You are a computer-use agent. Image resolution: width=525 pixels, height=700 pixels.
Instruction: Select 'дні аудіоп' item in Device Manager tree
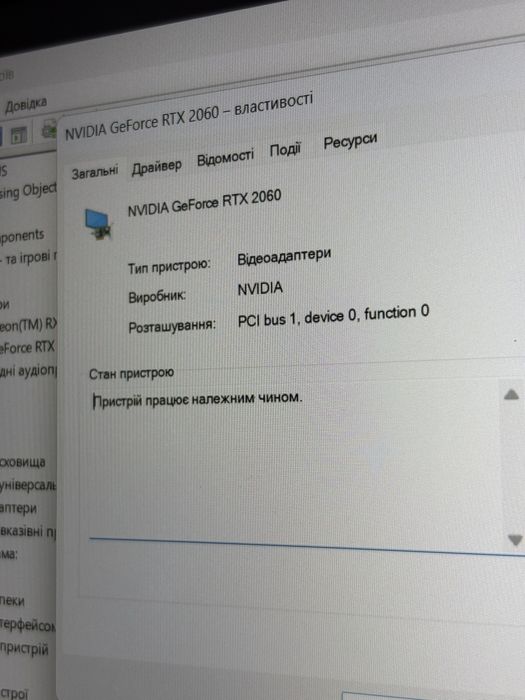[x=28, y=371]
